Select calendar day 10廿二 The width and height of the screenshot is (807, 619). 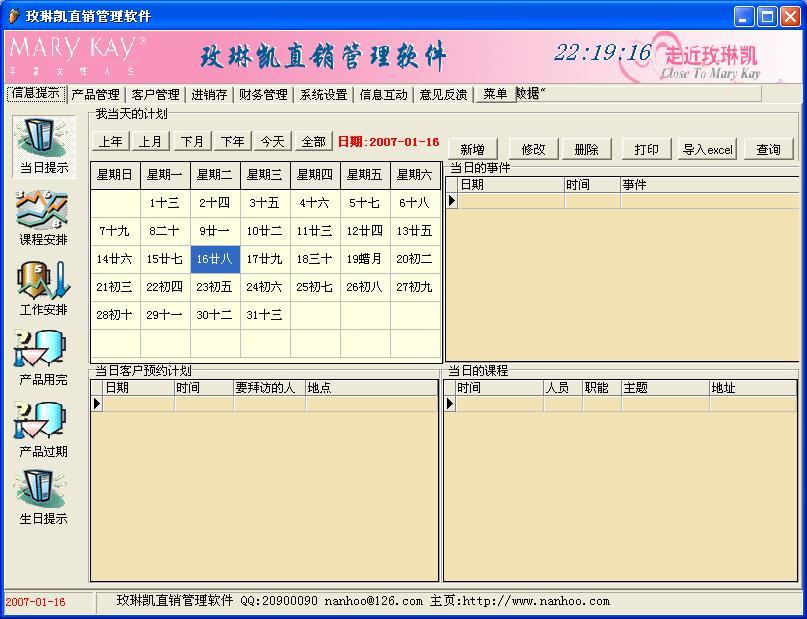(x=265, y=231)
